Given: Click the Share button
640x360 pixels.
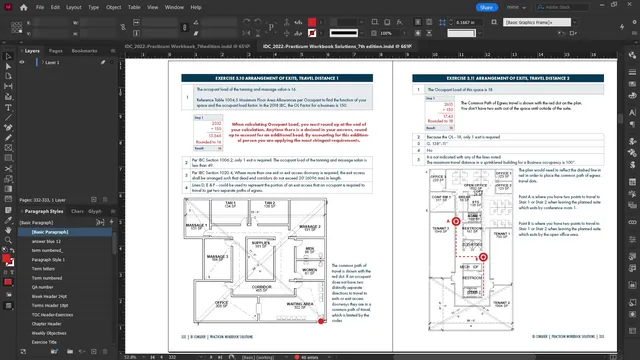Looking at the screenshot, I should (486, 7).
